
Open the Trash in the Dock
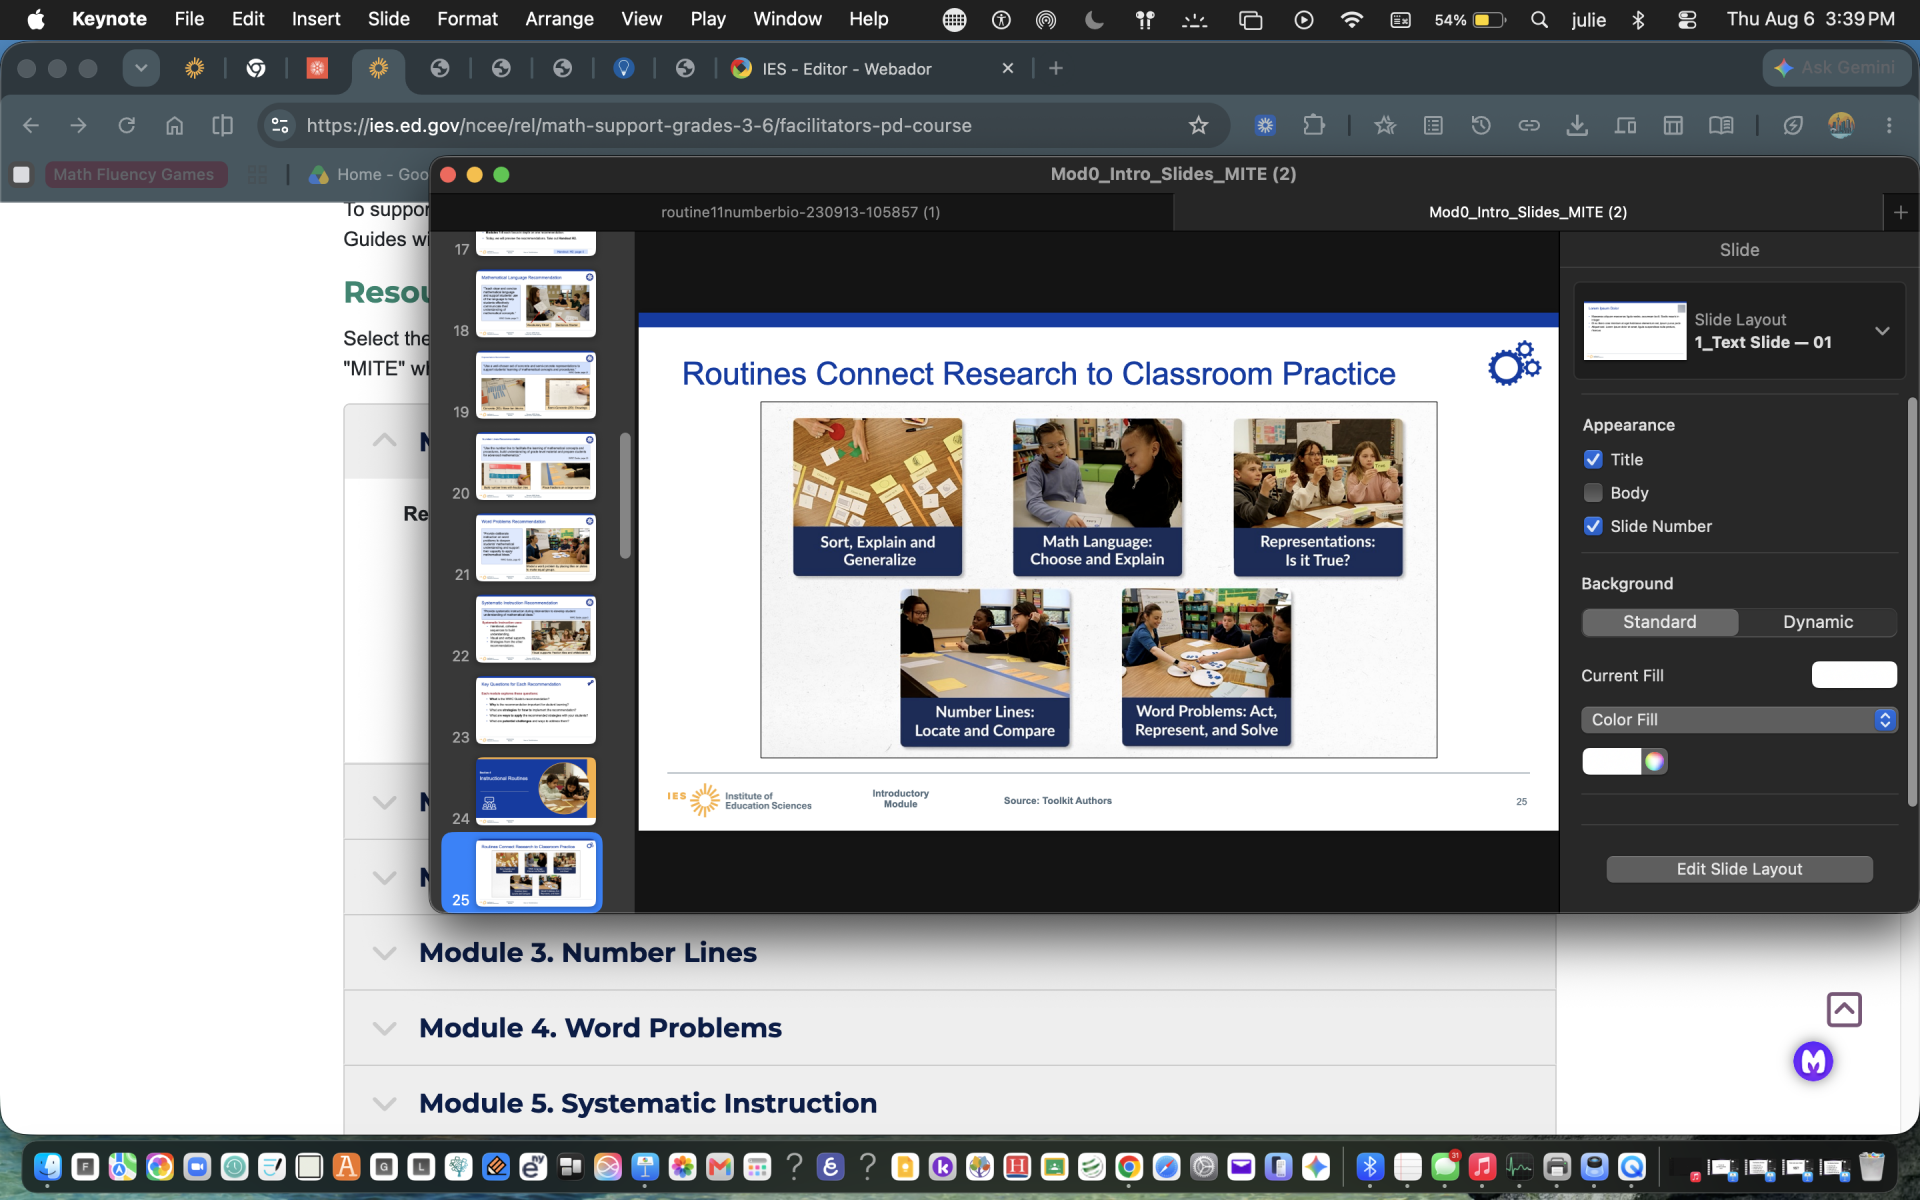pyautogui.click(x=1872, y=1166)
